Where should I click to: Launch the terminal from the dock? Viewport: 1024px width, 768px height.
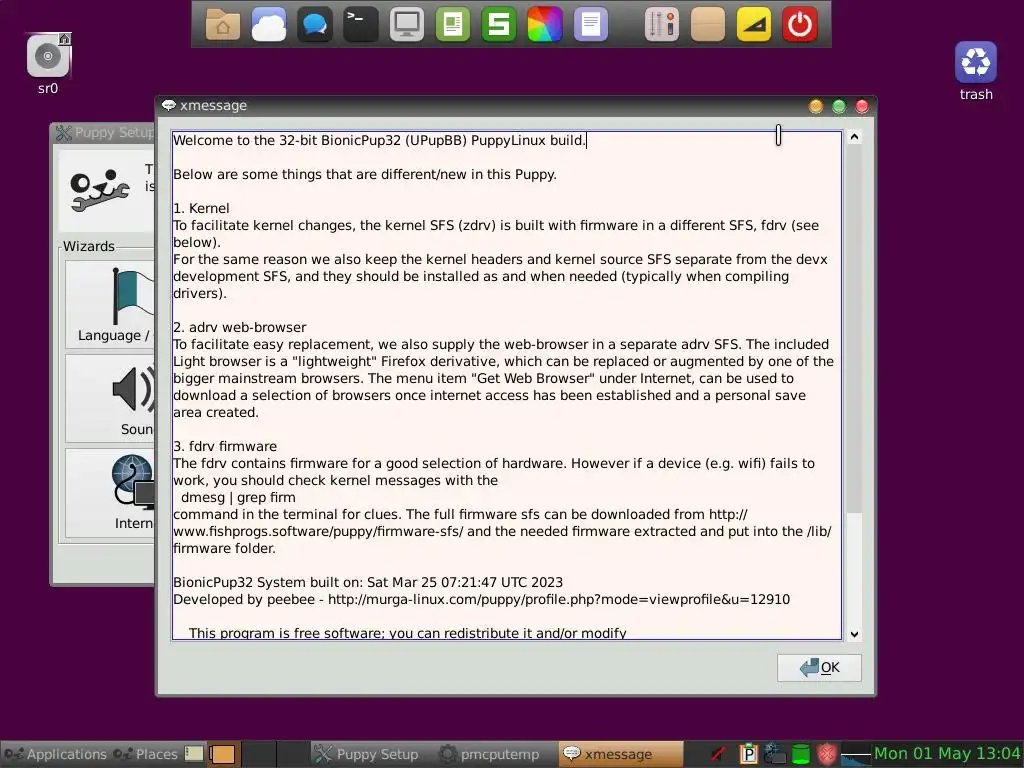360,25
